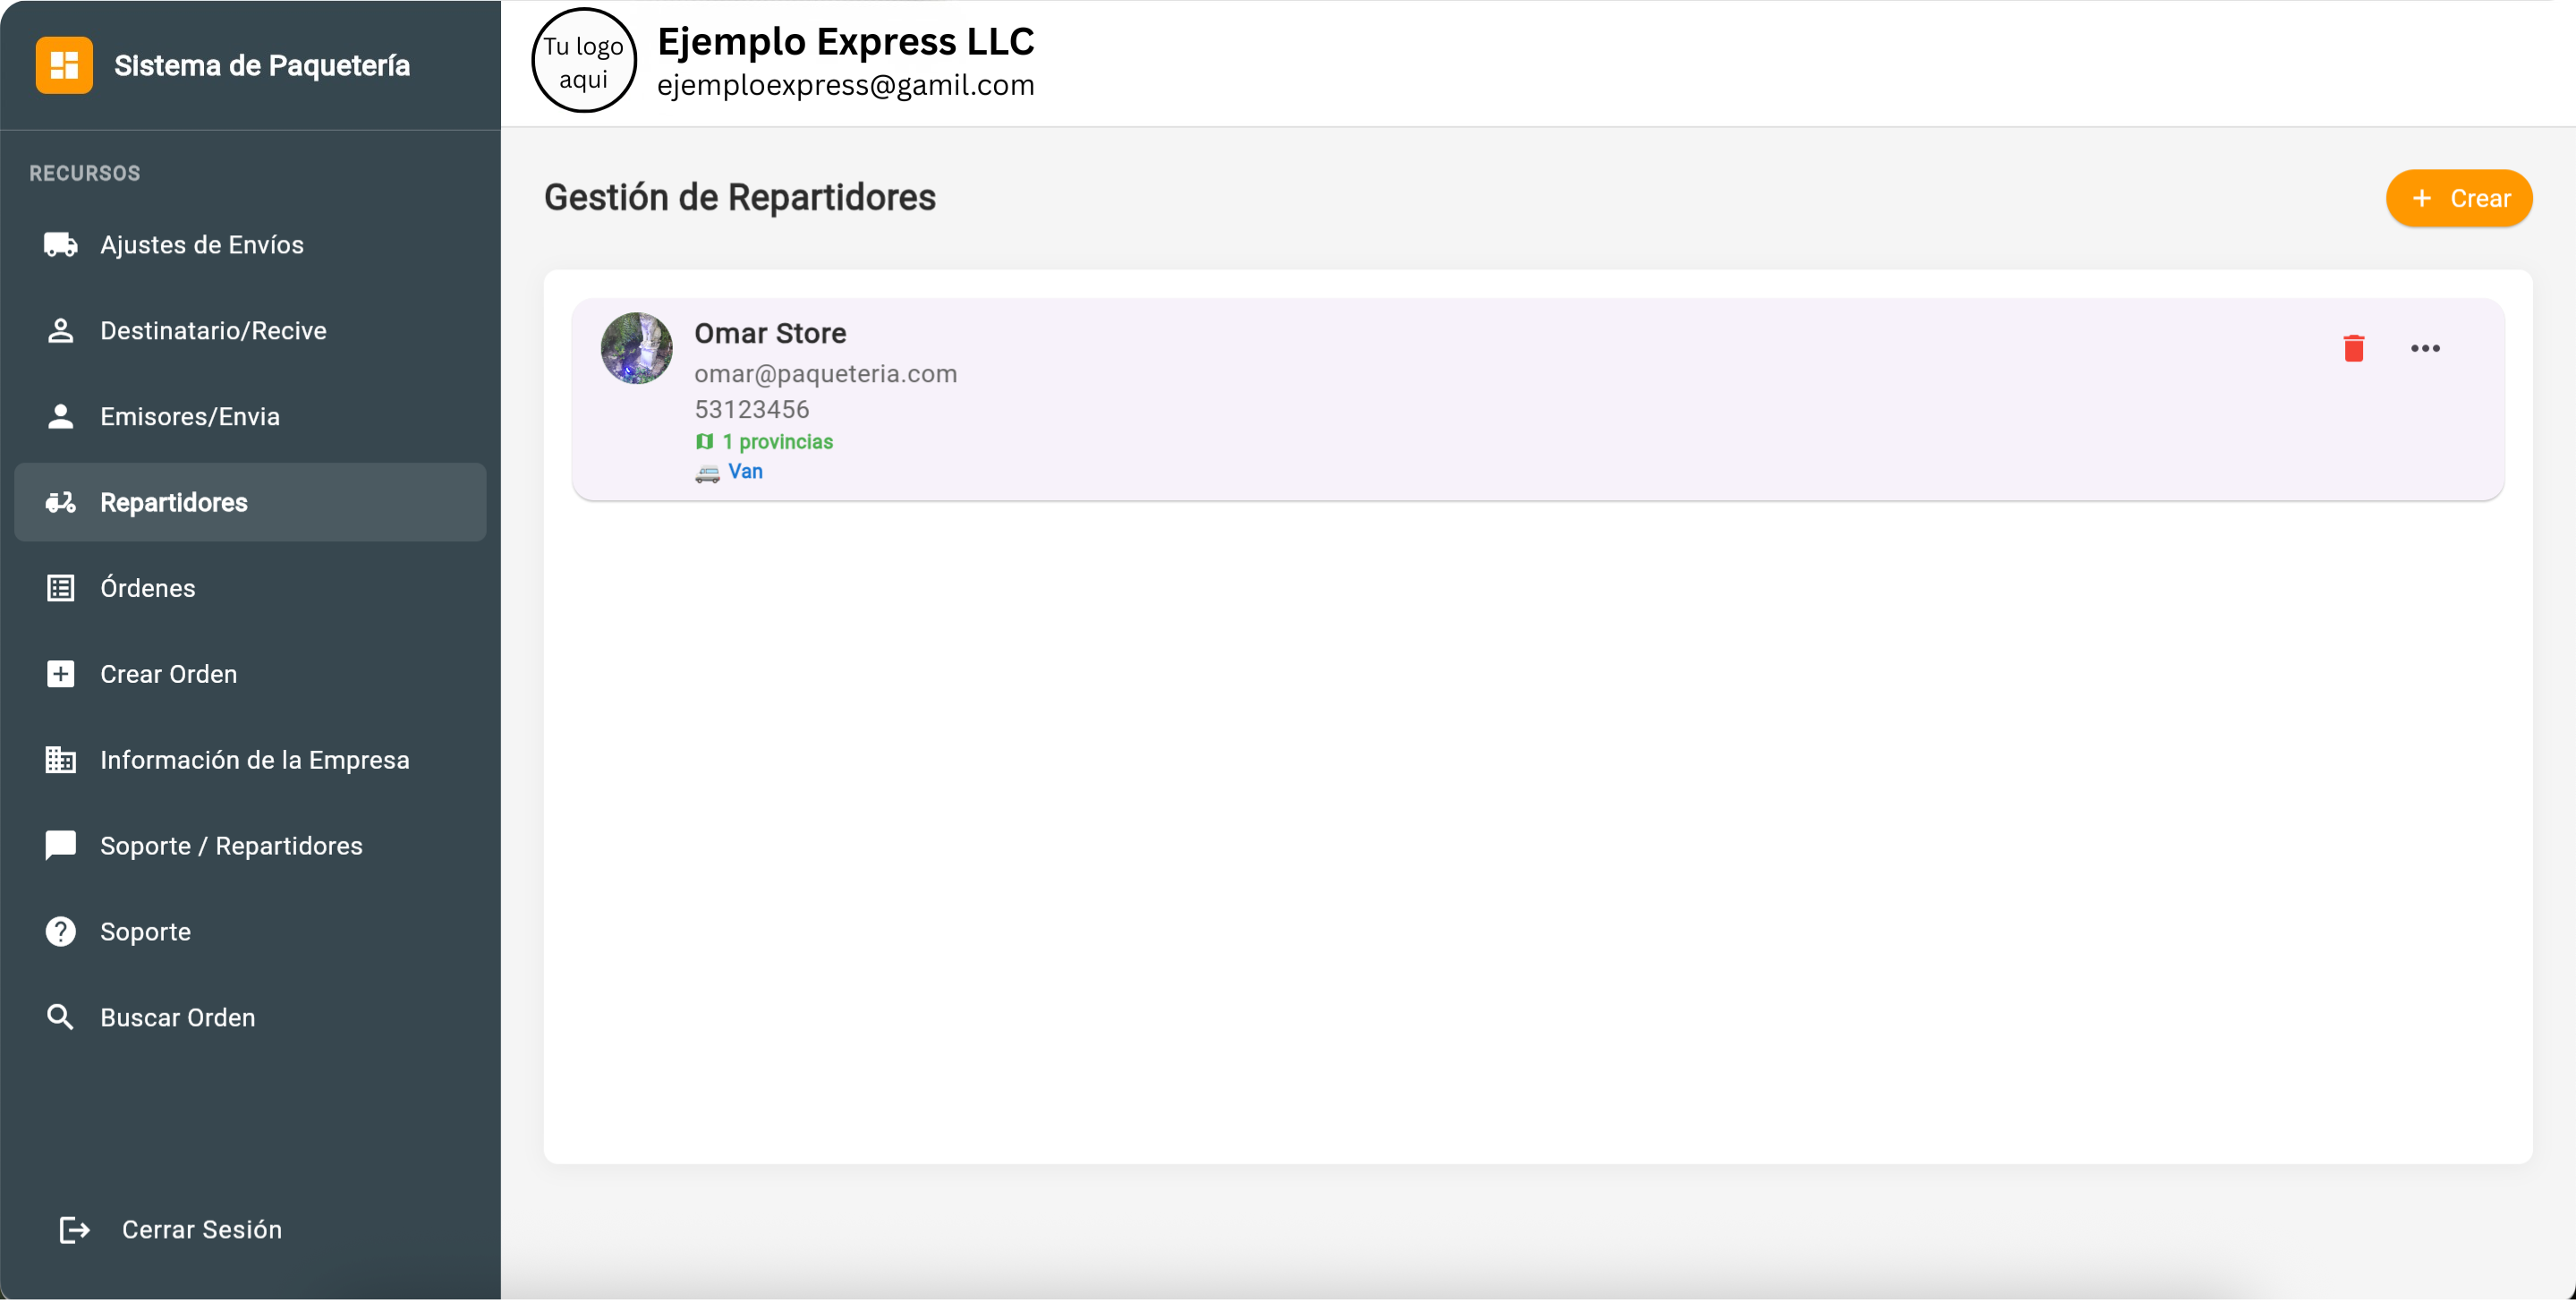Click the Cerrar Sesión logout icon
2576x1303 pixels.
tap(75, 1229)
